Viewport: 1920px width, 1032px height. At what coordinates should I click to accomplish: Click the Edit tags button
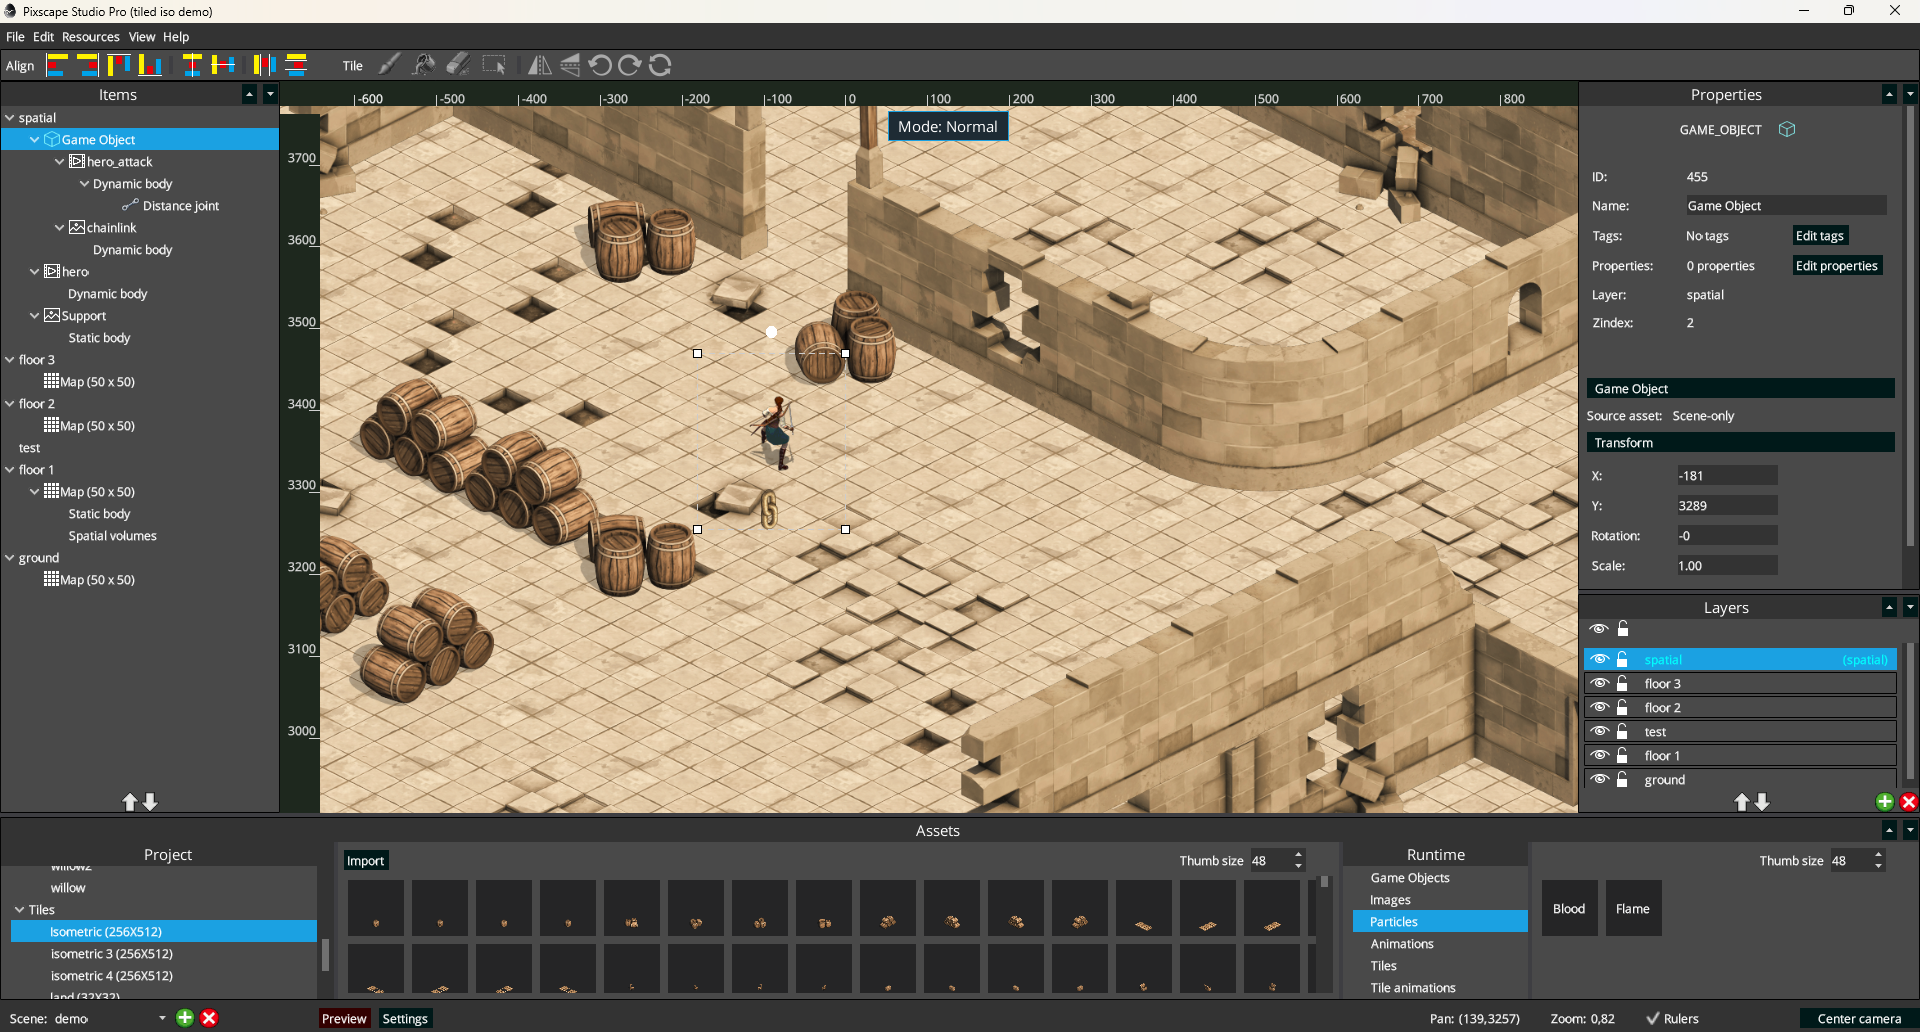1820,236
